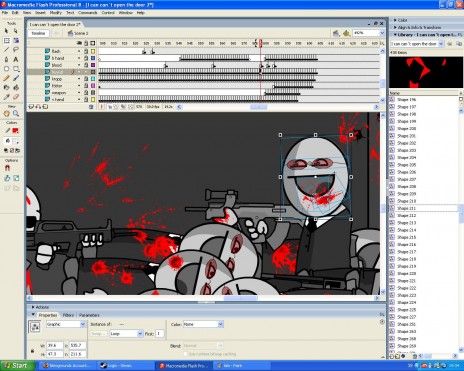Click the Edit Scene icon above the timeline
The height and width of the screenshot is (371, 464).
click(336, 33)
